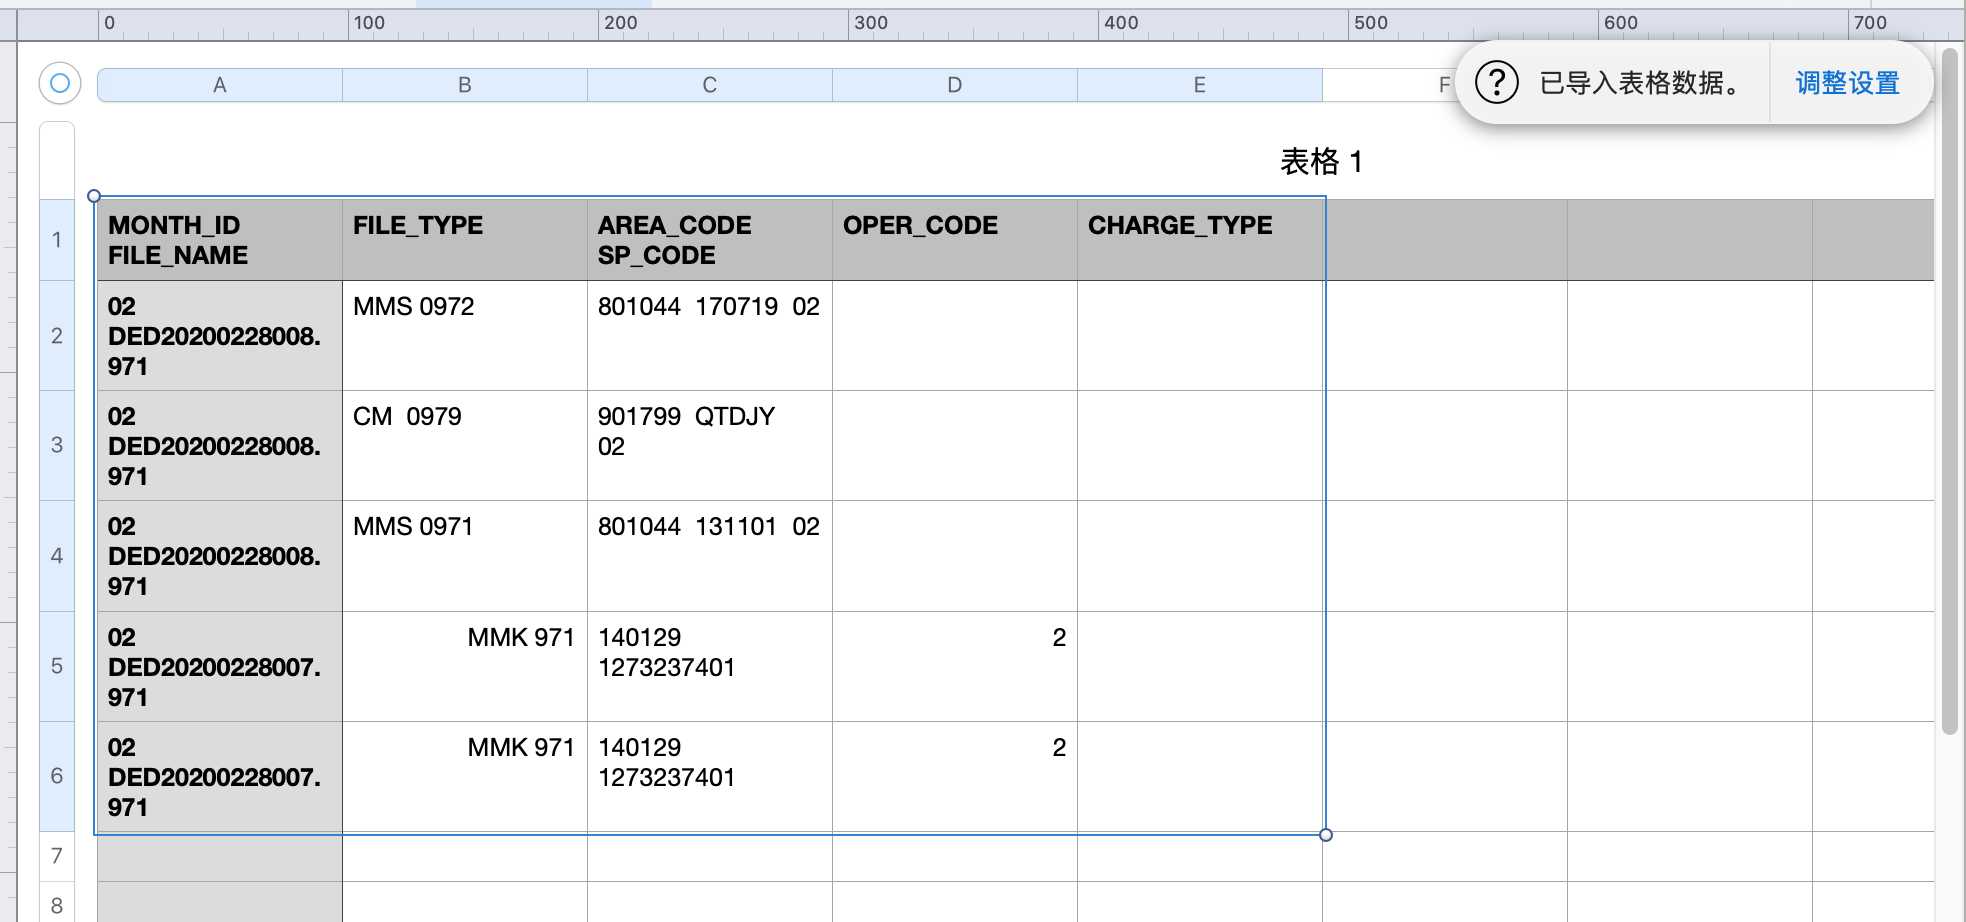Click the MONTH_ID FILE_NAME header cell
Image resolution: width=1966 pixels, height=922 pixels.
pos(220,240)
